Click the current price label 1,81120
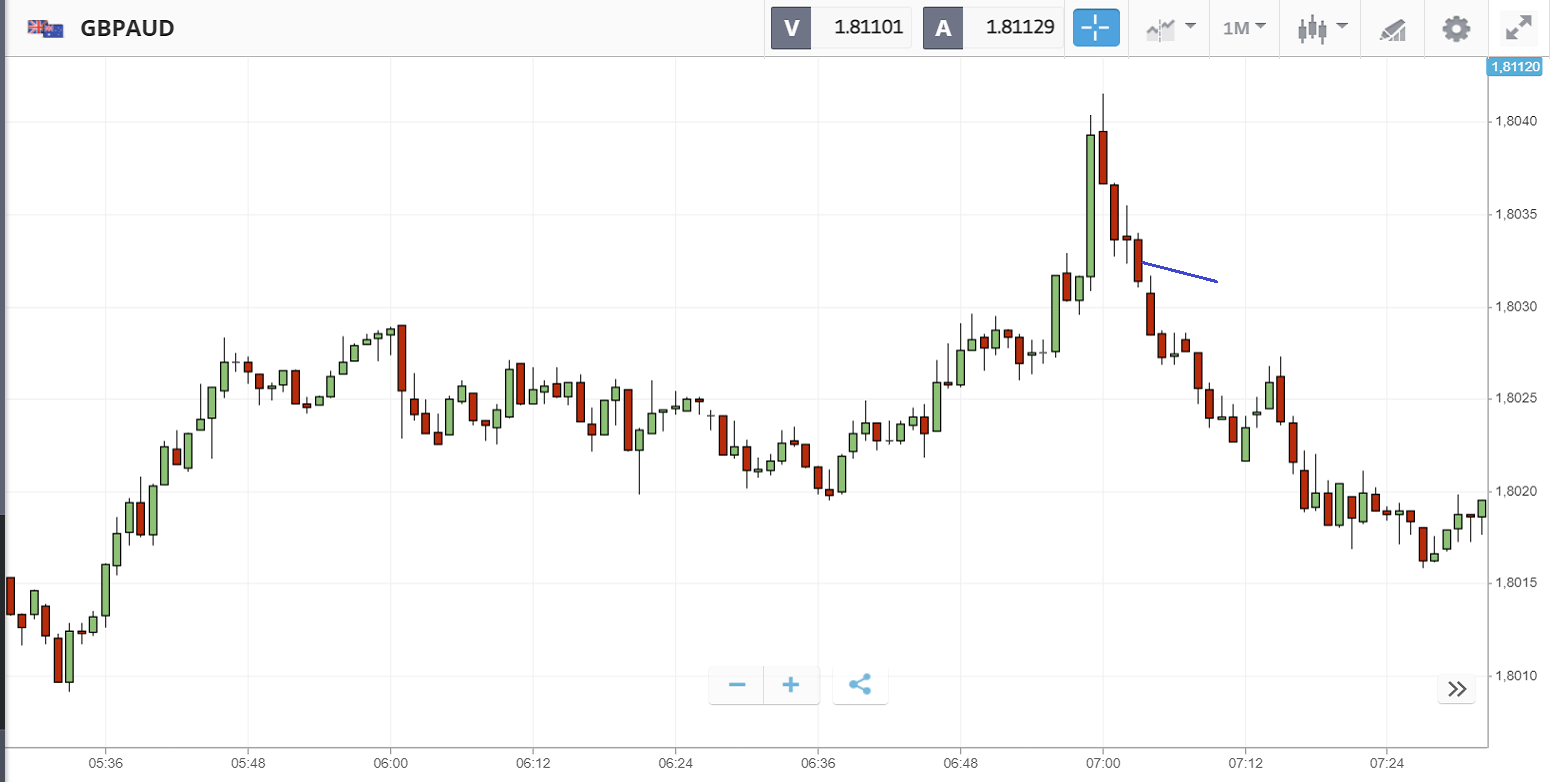1550x782 pixels. point(1514,67)
